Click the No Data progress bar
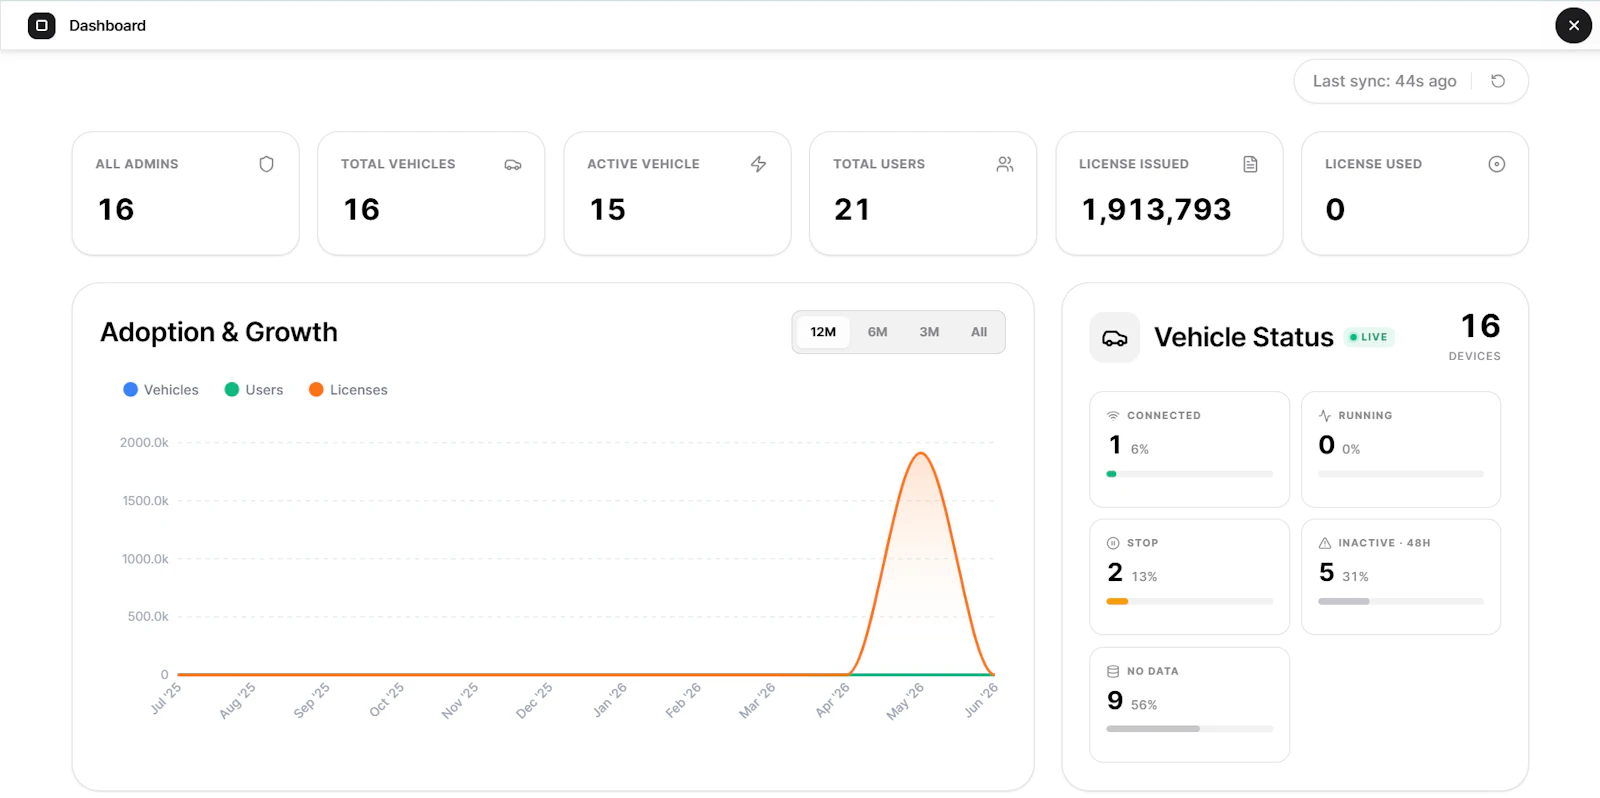The width and height of the screenshot is (1600, 798). pos(1189,729)
